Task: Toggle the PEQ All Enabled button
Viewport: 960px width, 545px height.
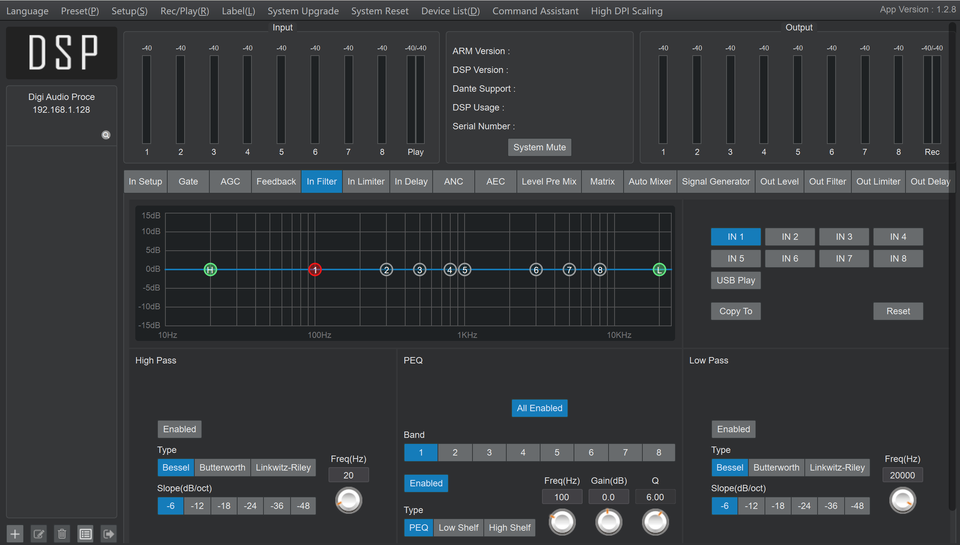Action: [540, 408]
